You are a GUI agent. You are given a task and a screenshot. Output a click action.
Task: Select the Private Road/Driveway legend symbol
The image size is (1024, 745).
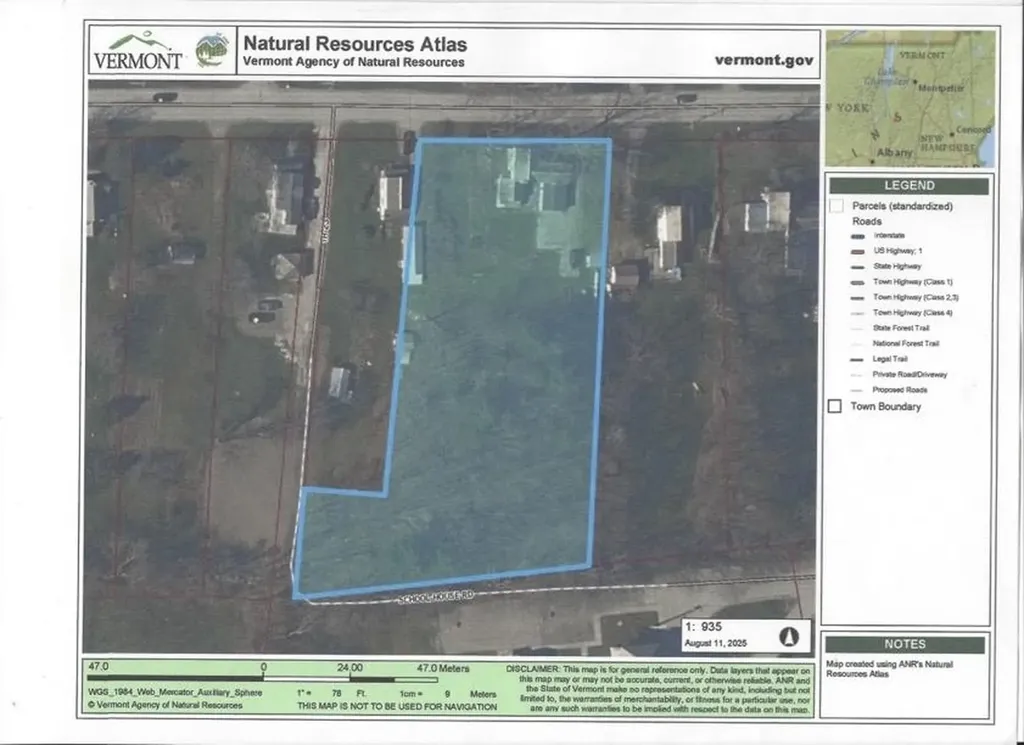click(855, 374)
